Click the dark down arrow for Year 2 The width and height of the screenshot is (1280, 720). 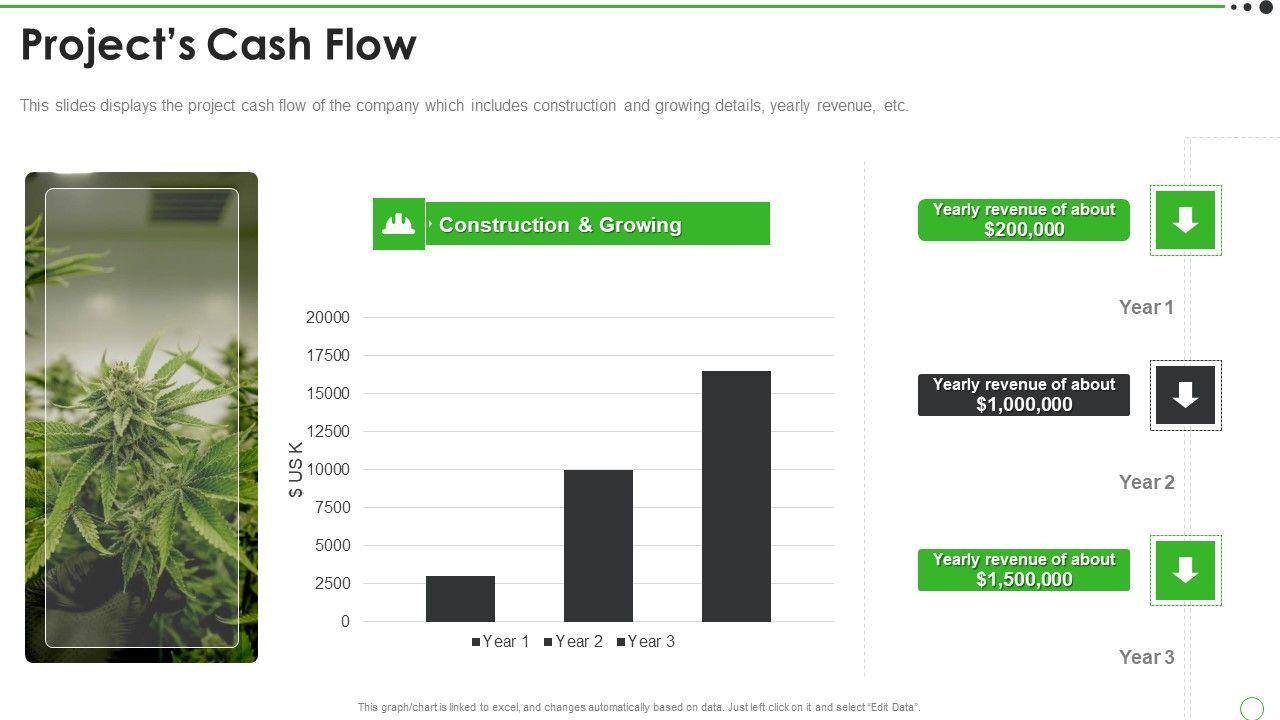[x=1185, y=395]
